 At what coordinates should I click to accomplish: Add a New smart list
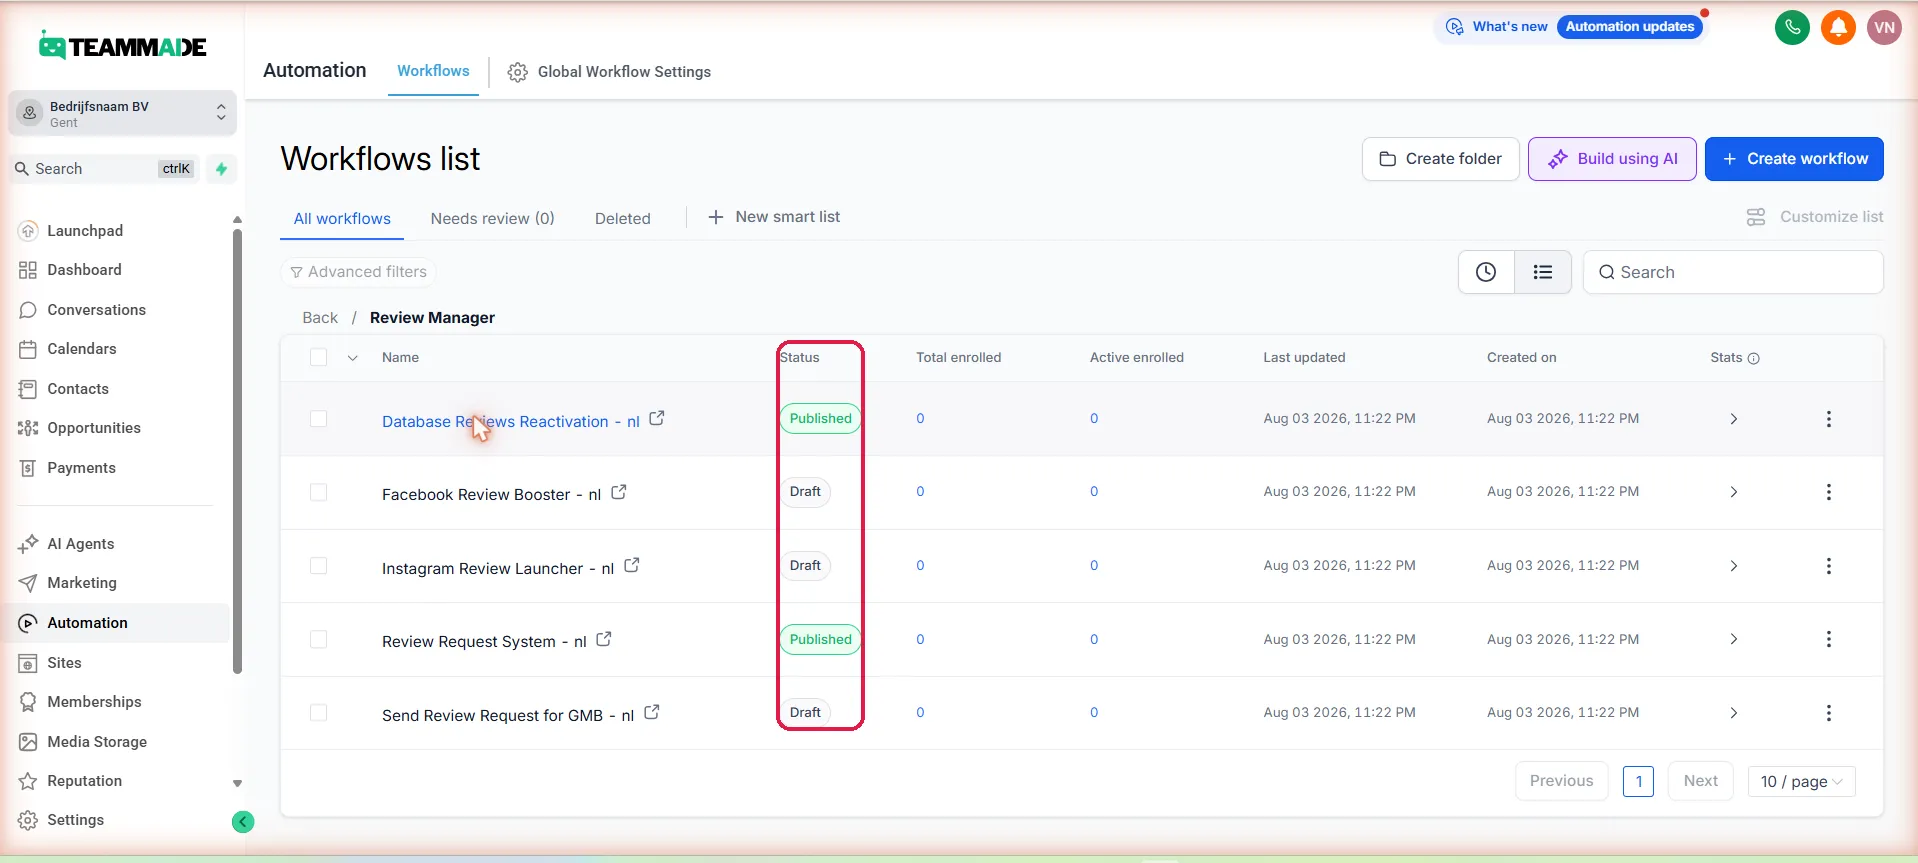tap(774, 217)
